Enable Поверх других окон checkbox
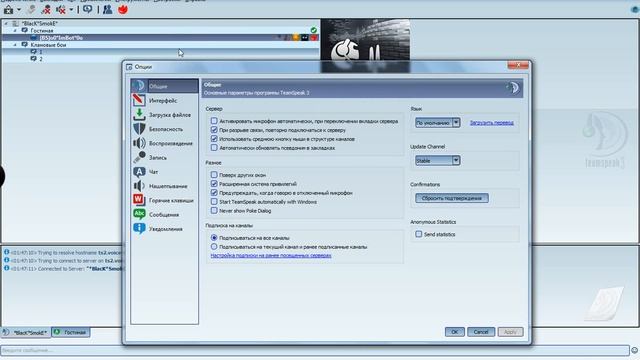640x360 pixels. (x=214, y=175)
